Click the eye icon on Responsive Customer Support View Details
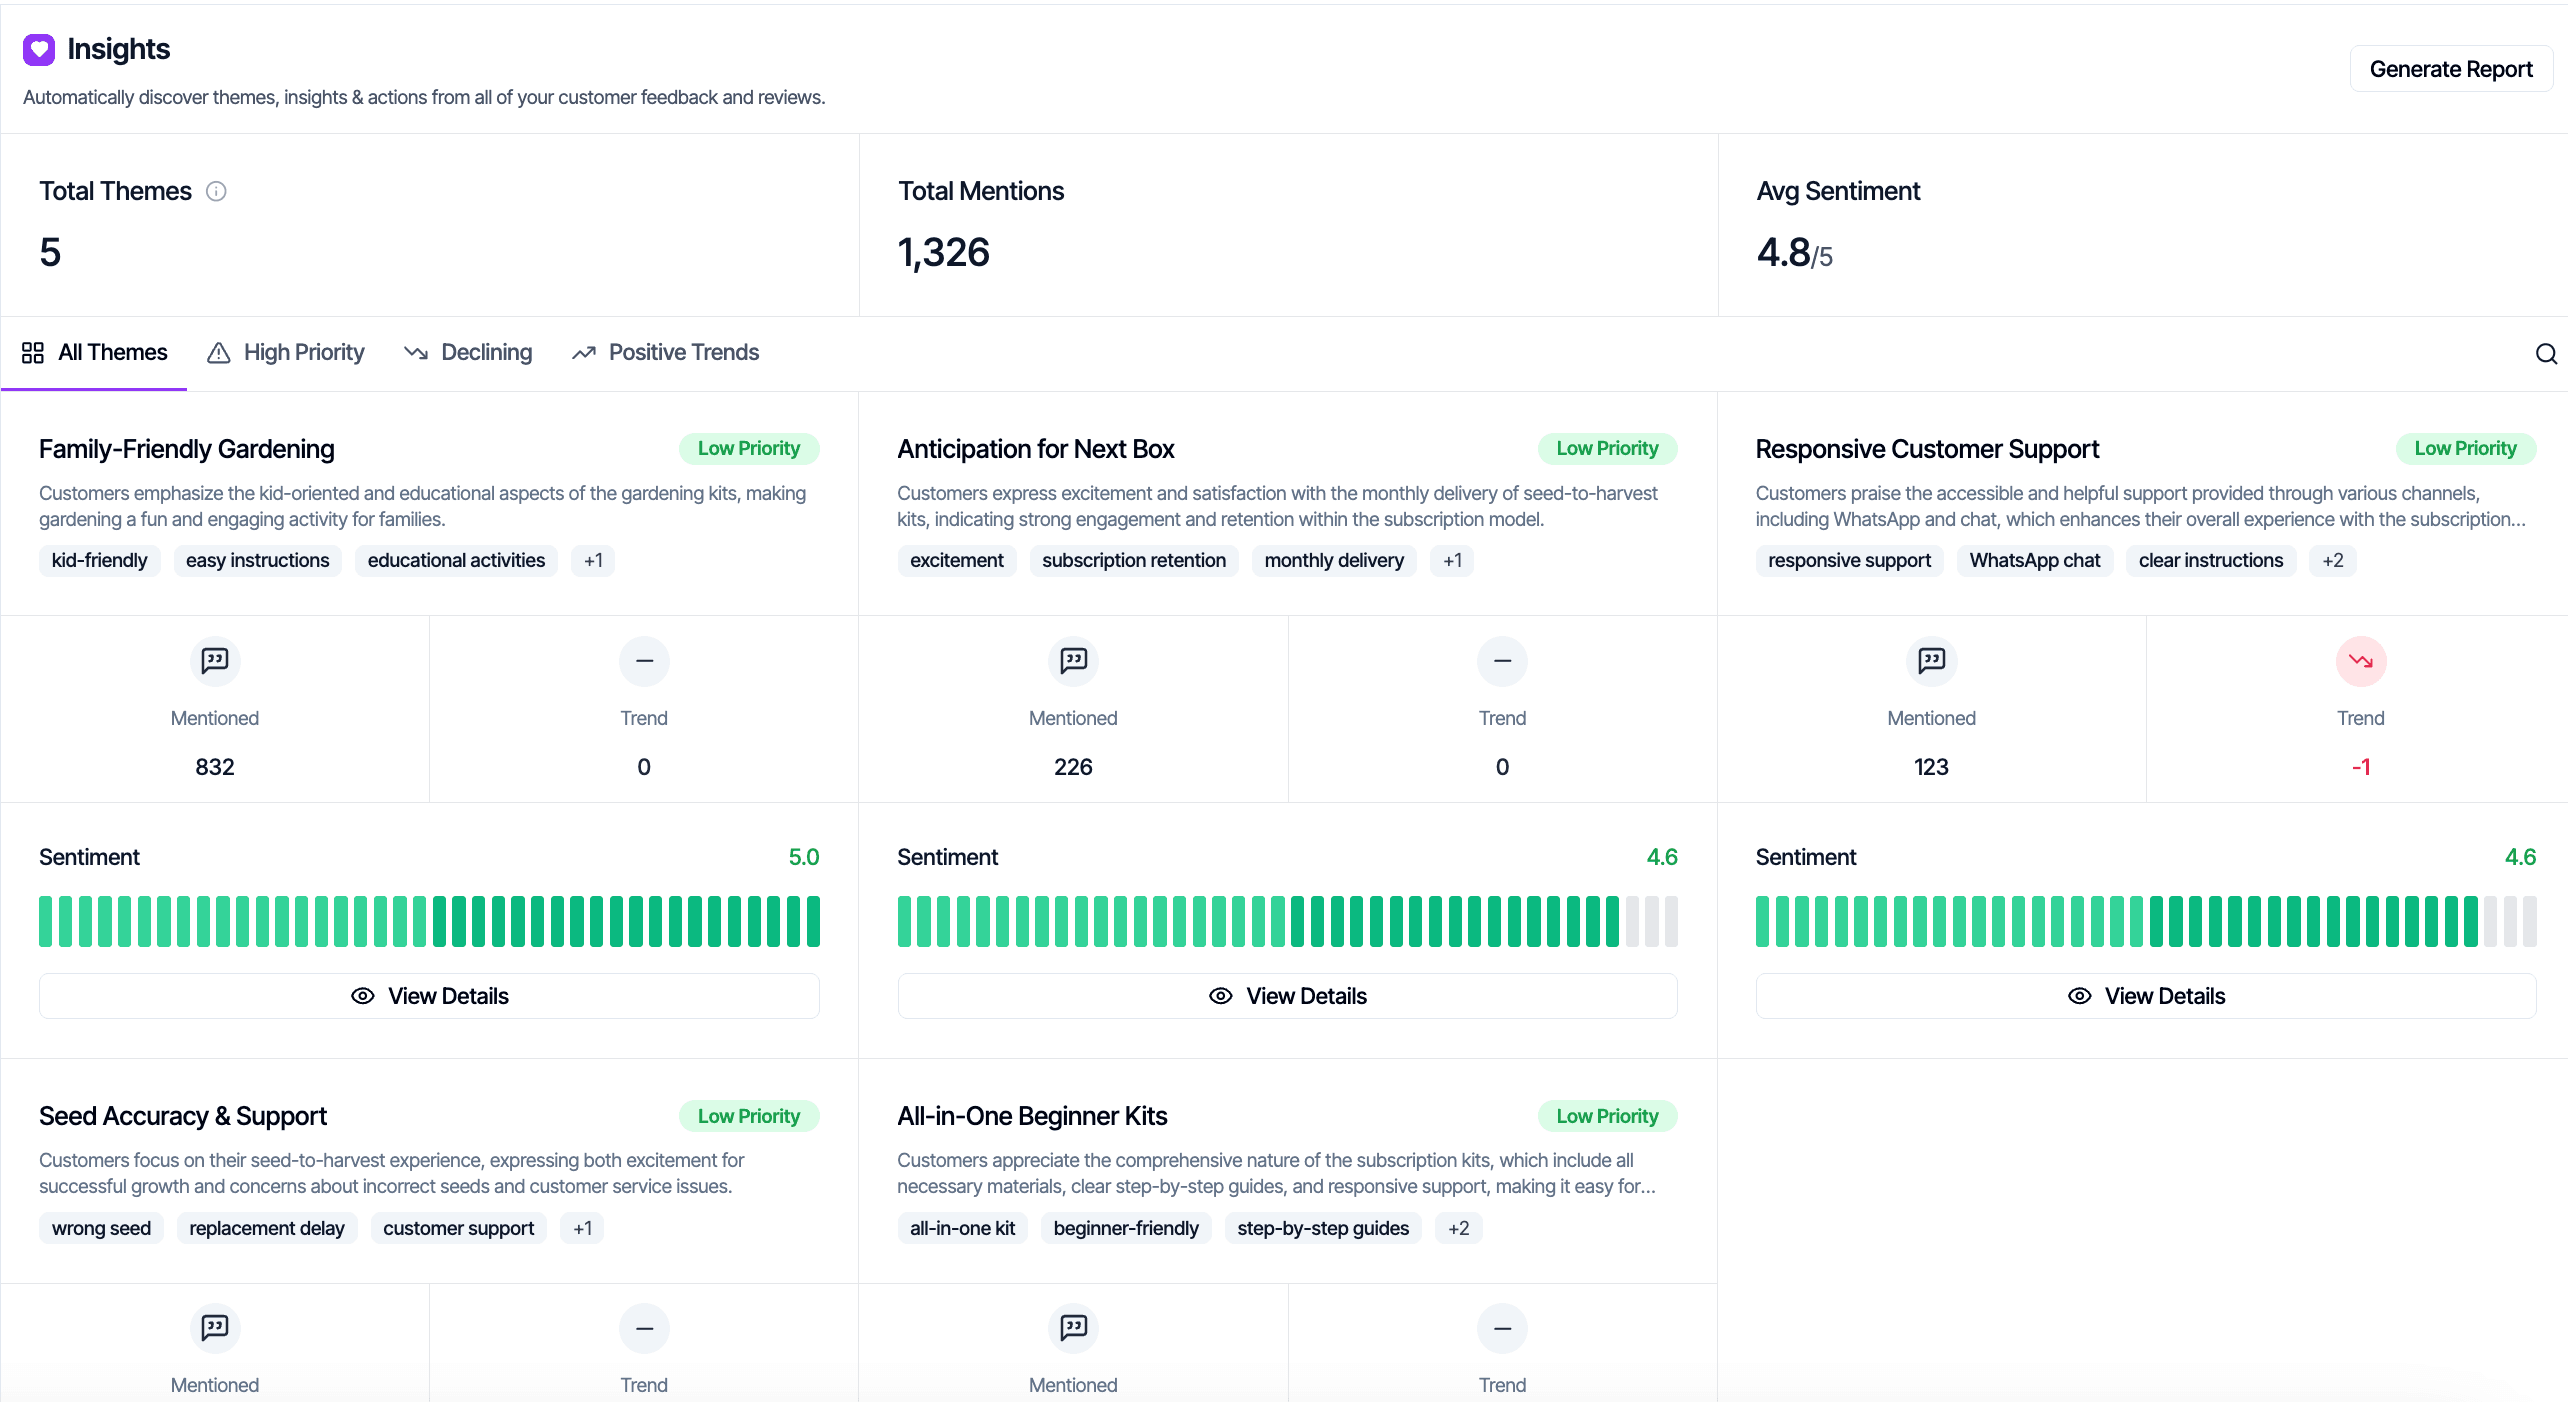 point(2080,995)
